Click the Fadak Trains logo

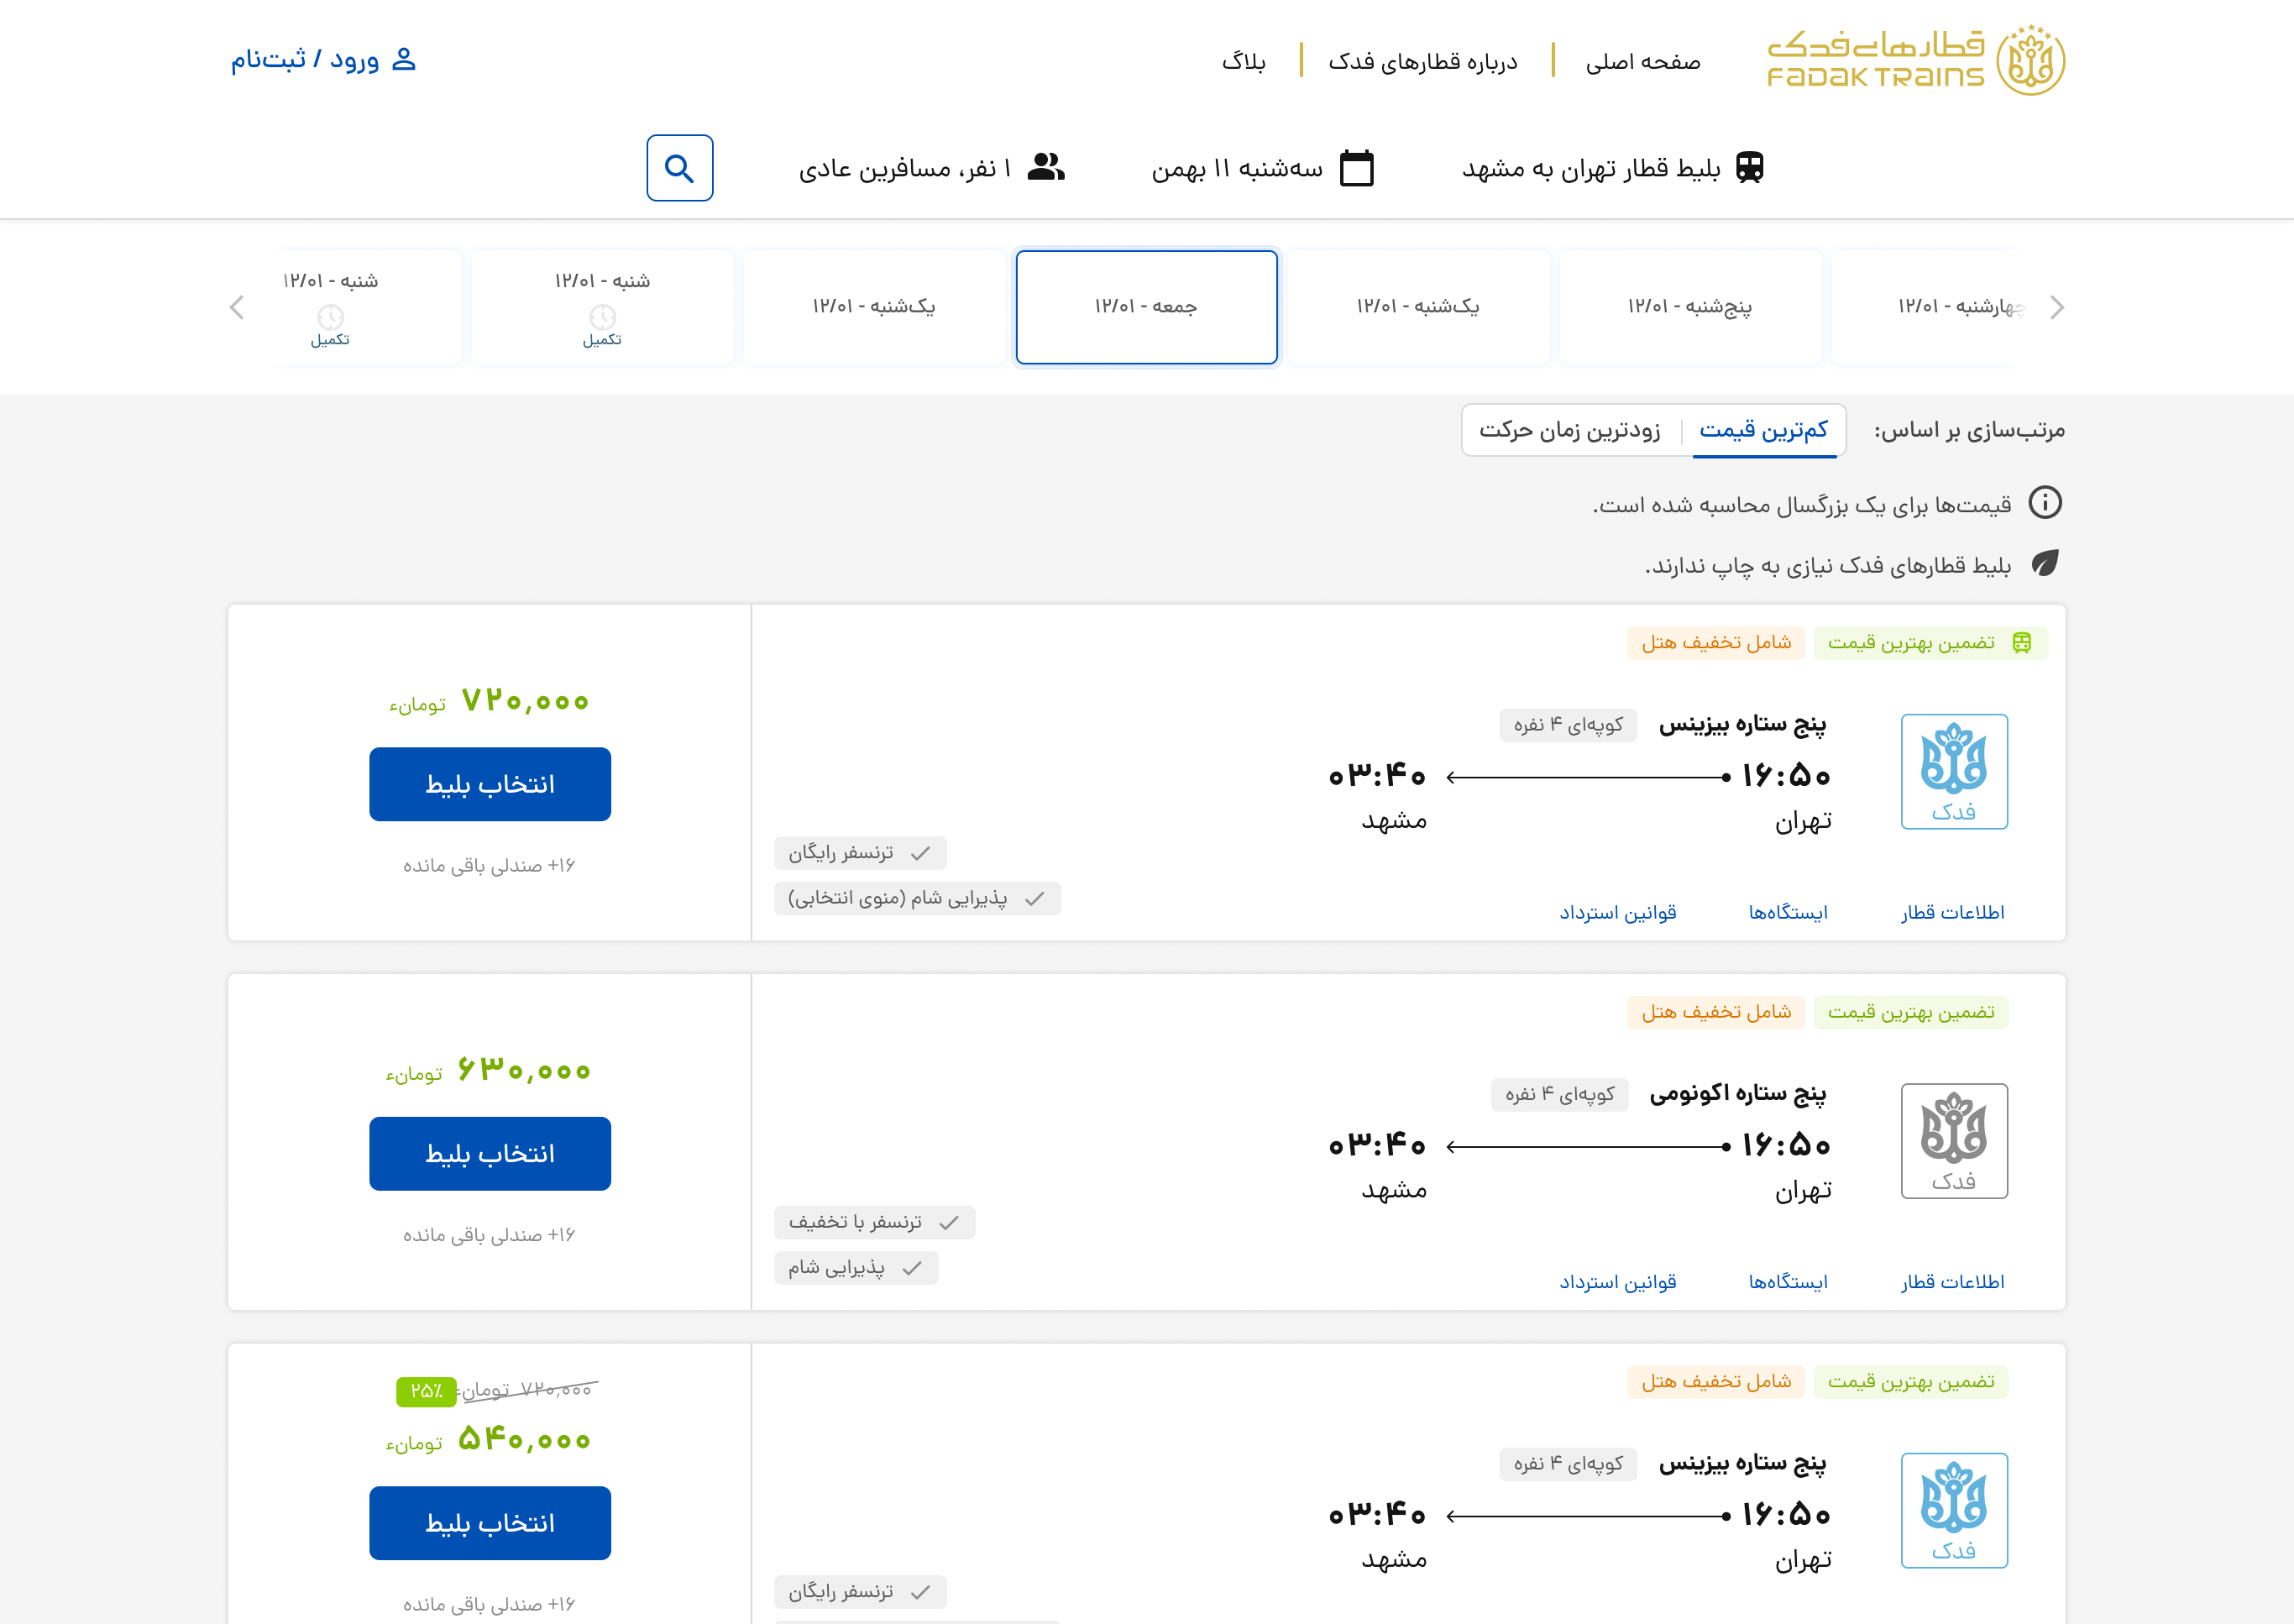pyautogui.click(x=1915, y=61)
